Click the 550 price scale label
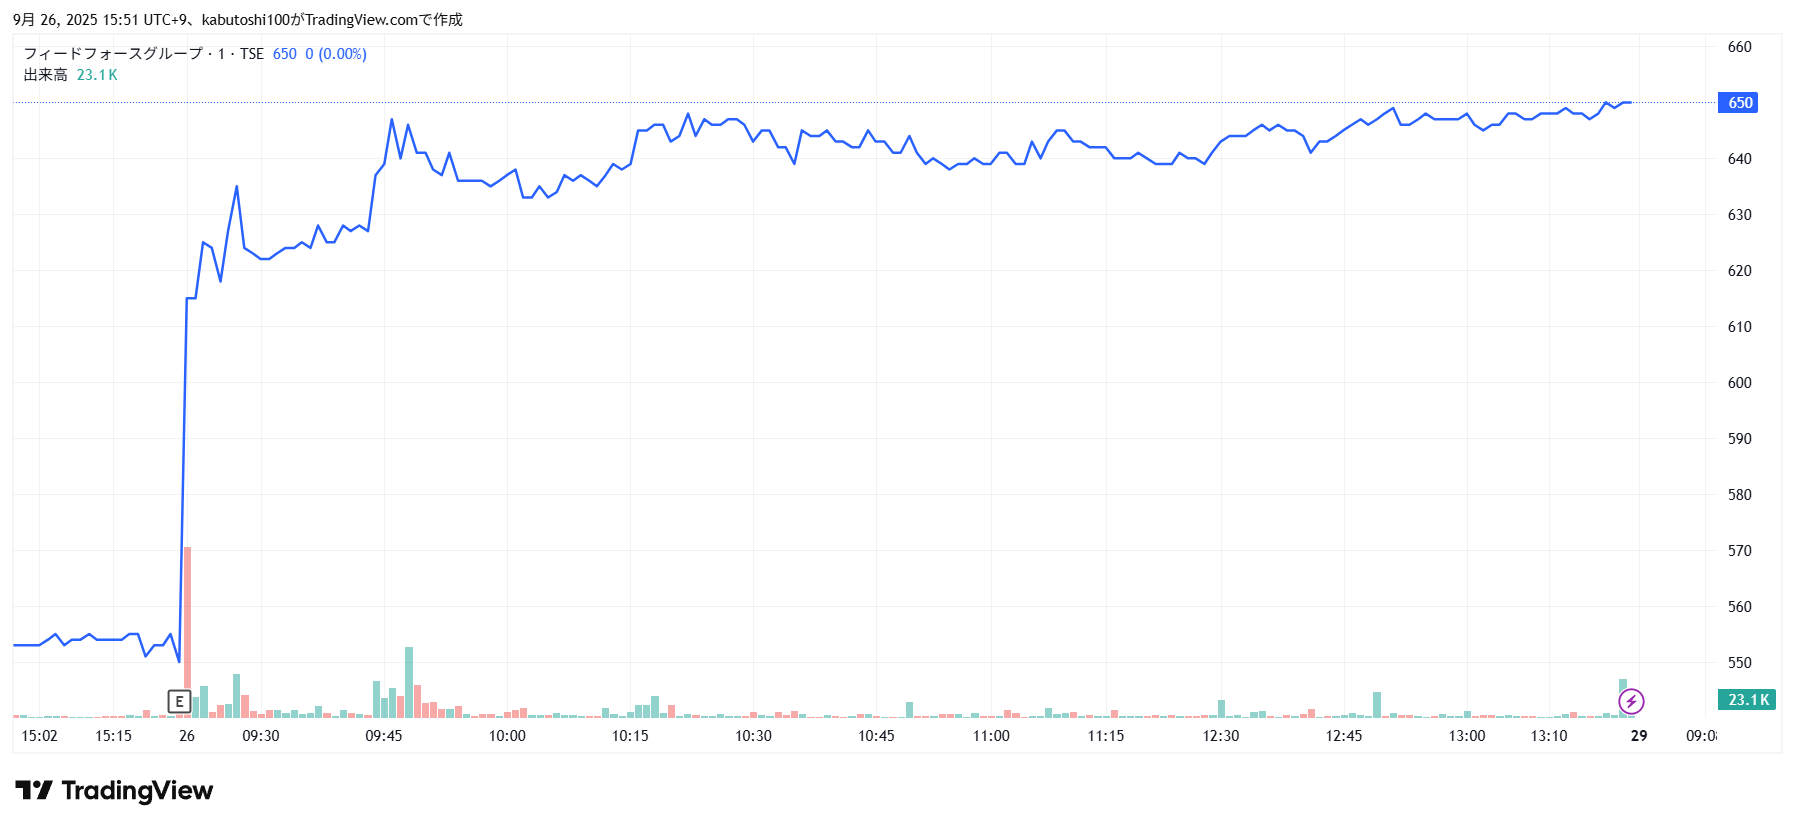The width and height of the screenshot is (1795, 828). coord(1739,663)
